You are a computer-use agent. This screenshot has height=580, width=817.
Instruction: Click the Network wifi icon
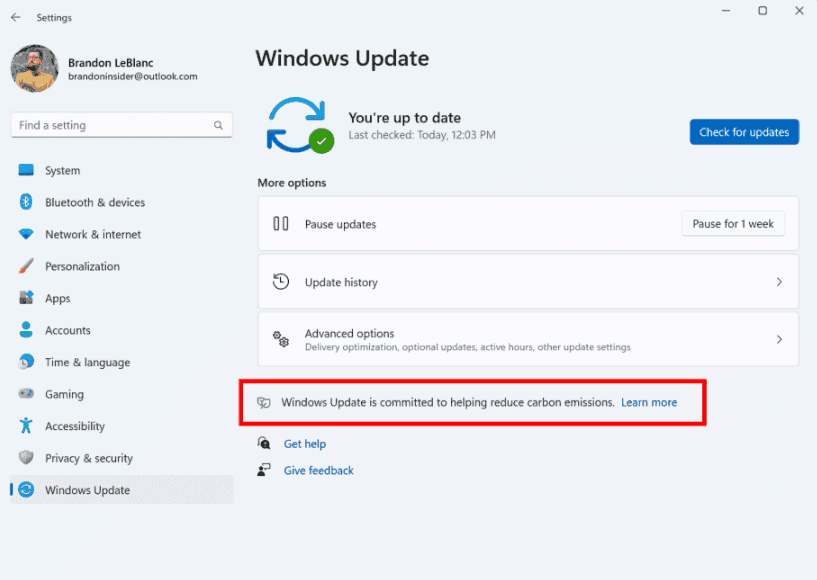pyautogui.click(x=26, y=234)
